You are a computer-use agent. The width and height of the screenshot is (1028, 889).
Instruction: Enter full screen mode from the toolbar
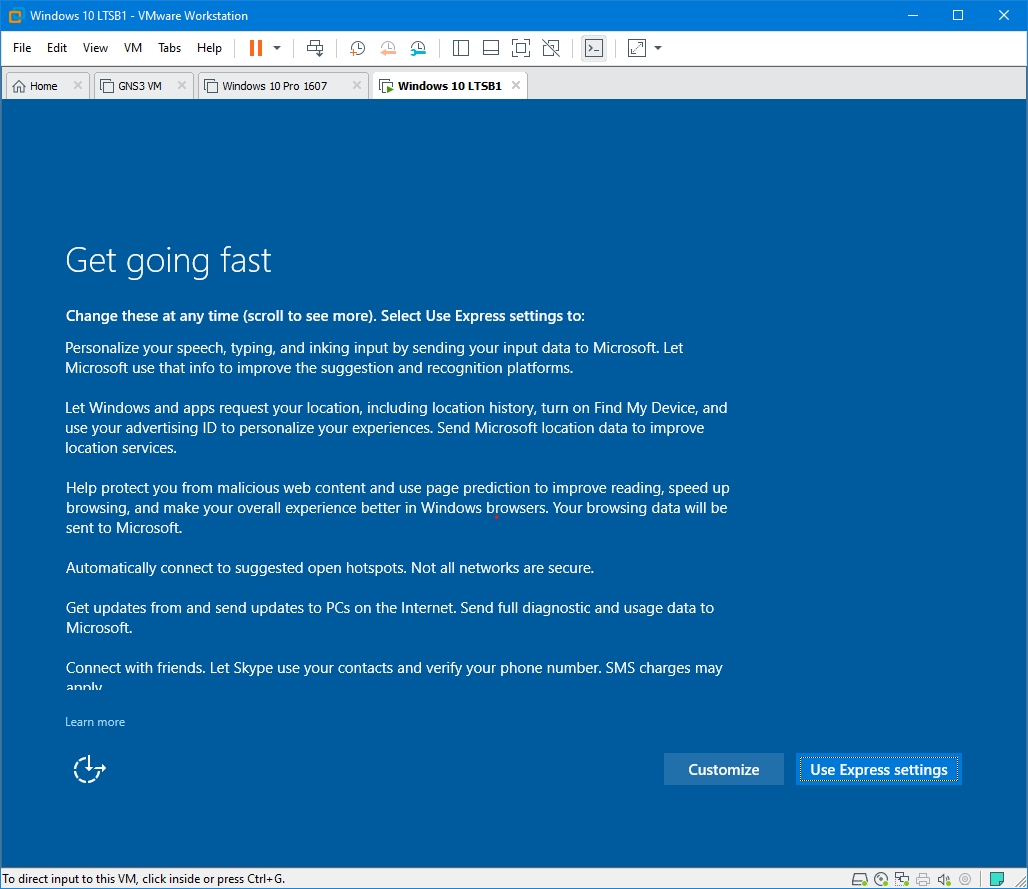(521, 48)
